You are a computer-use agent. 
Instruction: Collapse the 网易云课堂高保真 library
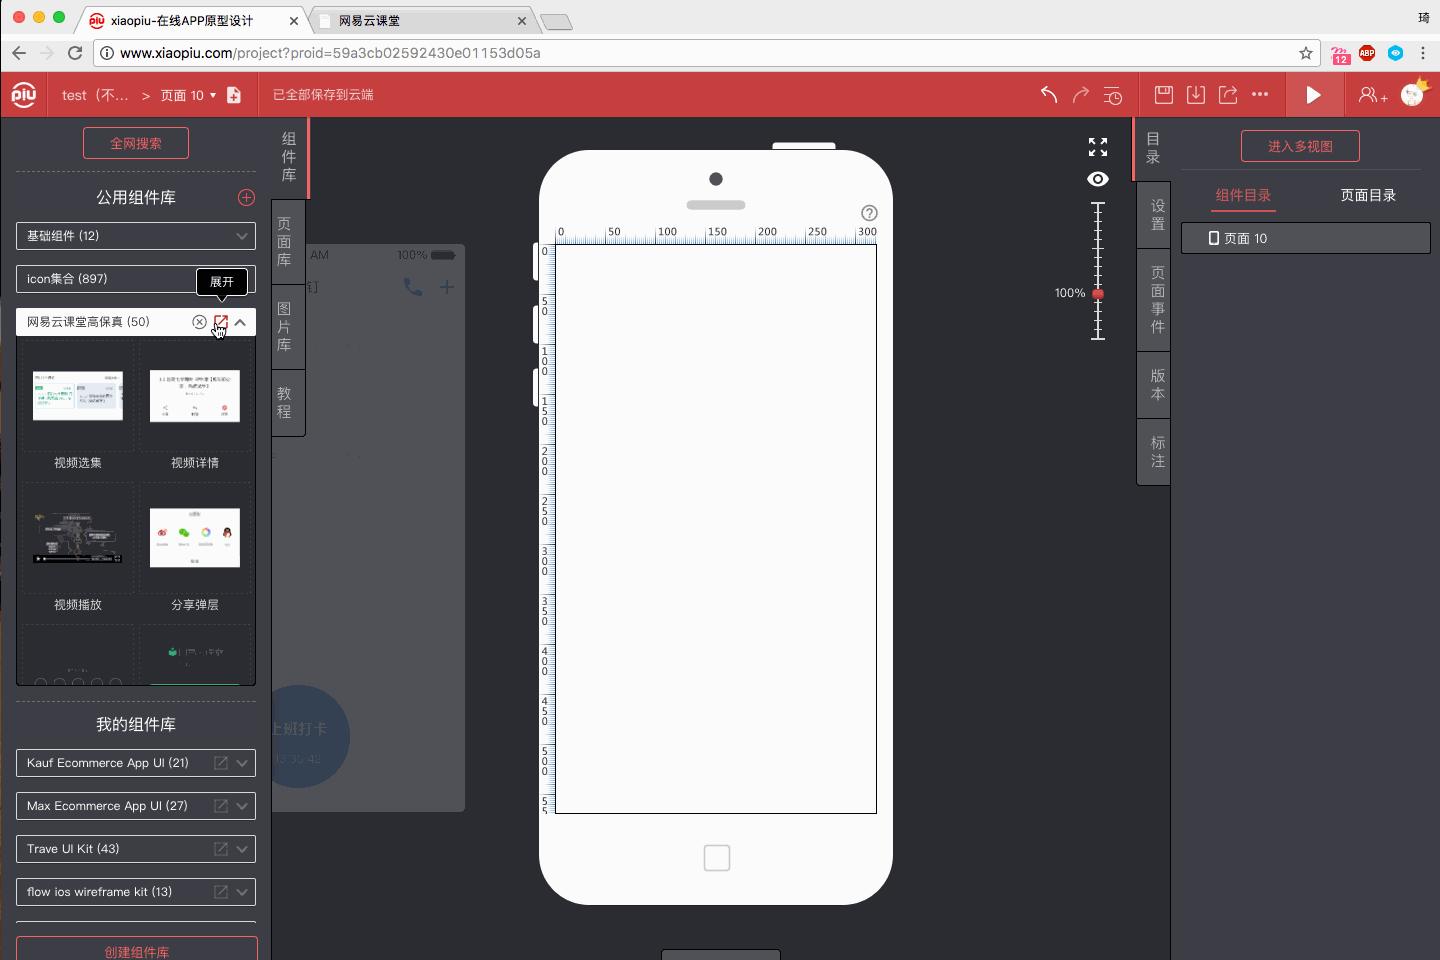coord(241,322)
